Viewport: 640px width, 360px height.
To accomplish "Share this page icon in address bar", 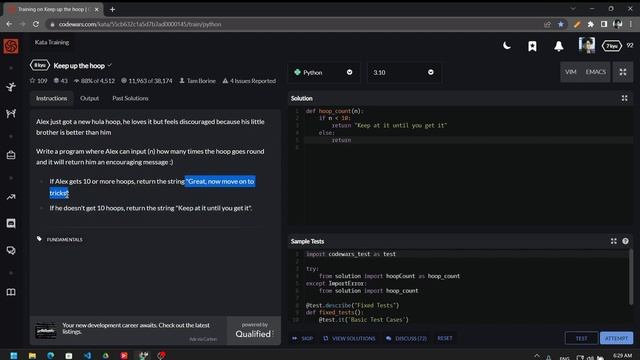I will point(547,24).
